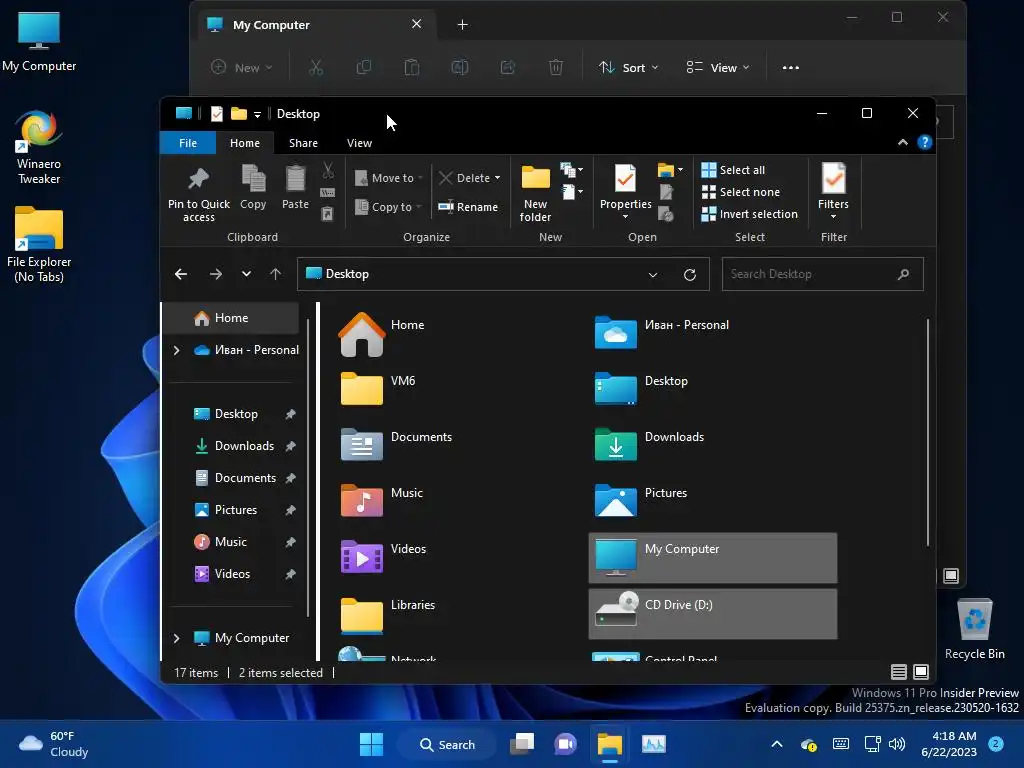Go back using the left arrow
1024x768 pixels.
pos(181,274)
